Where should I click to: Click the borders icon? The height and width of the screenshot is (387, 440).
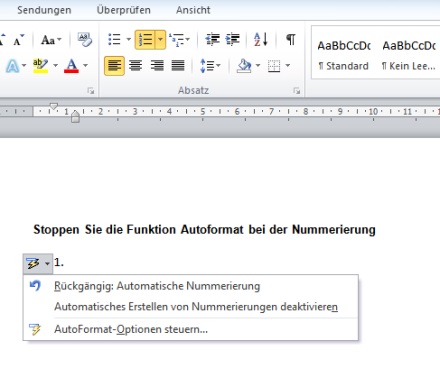coord(274,66)
